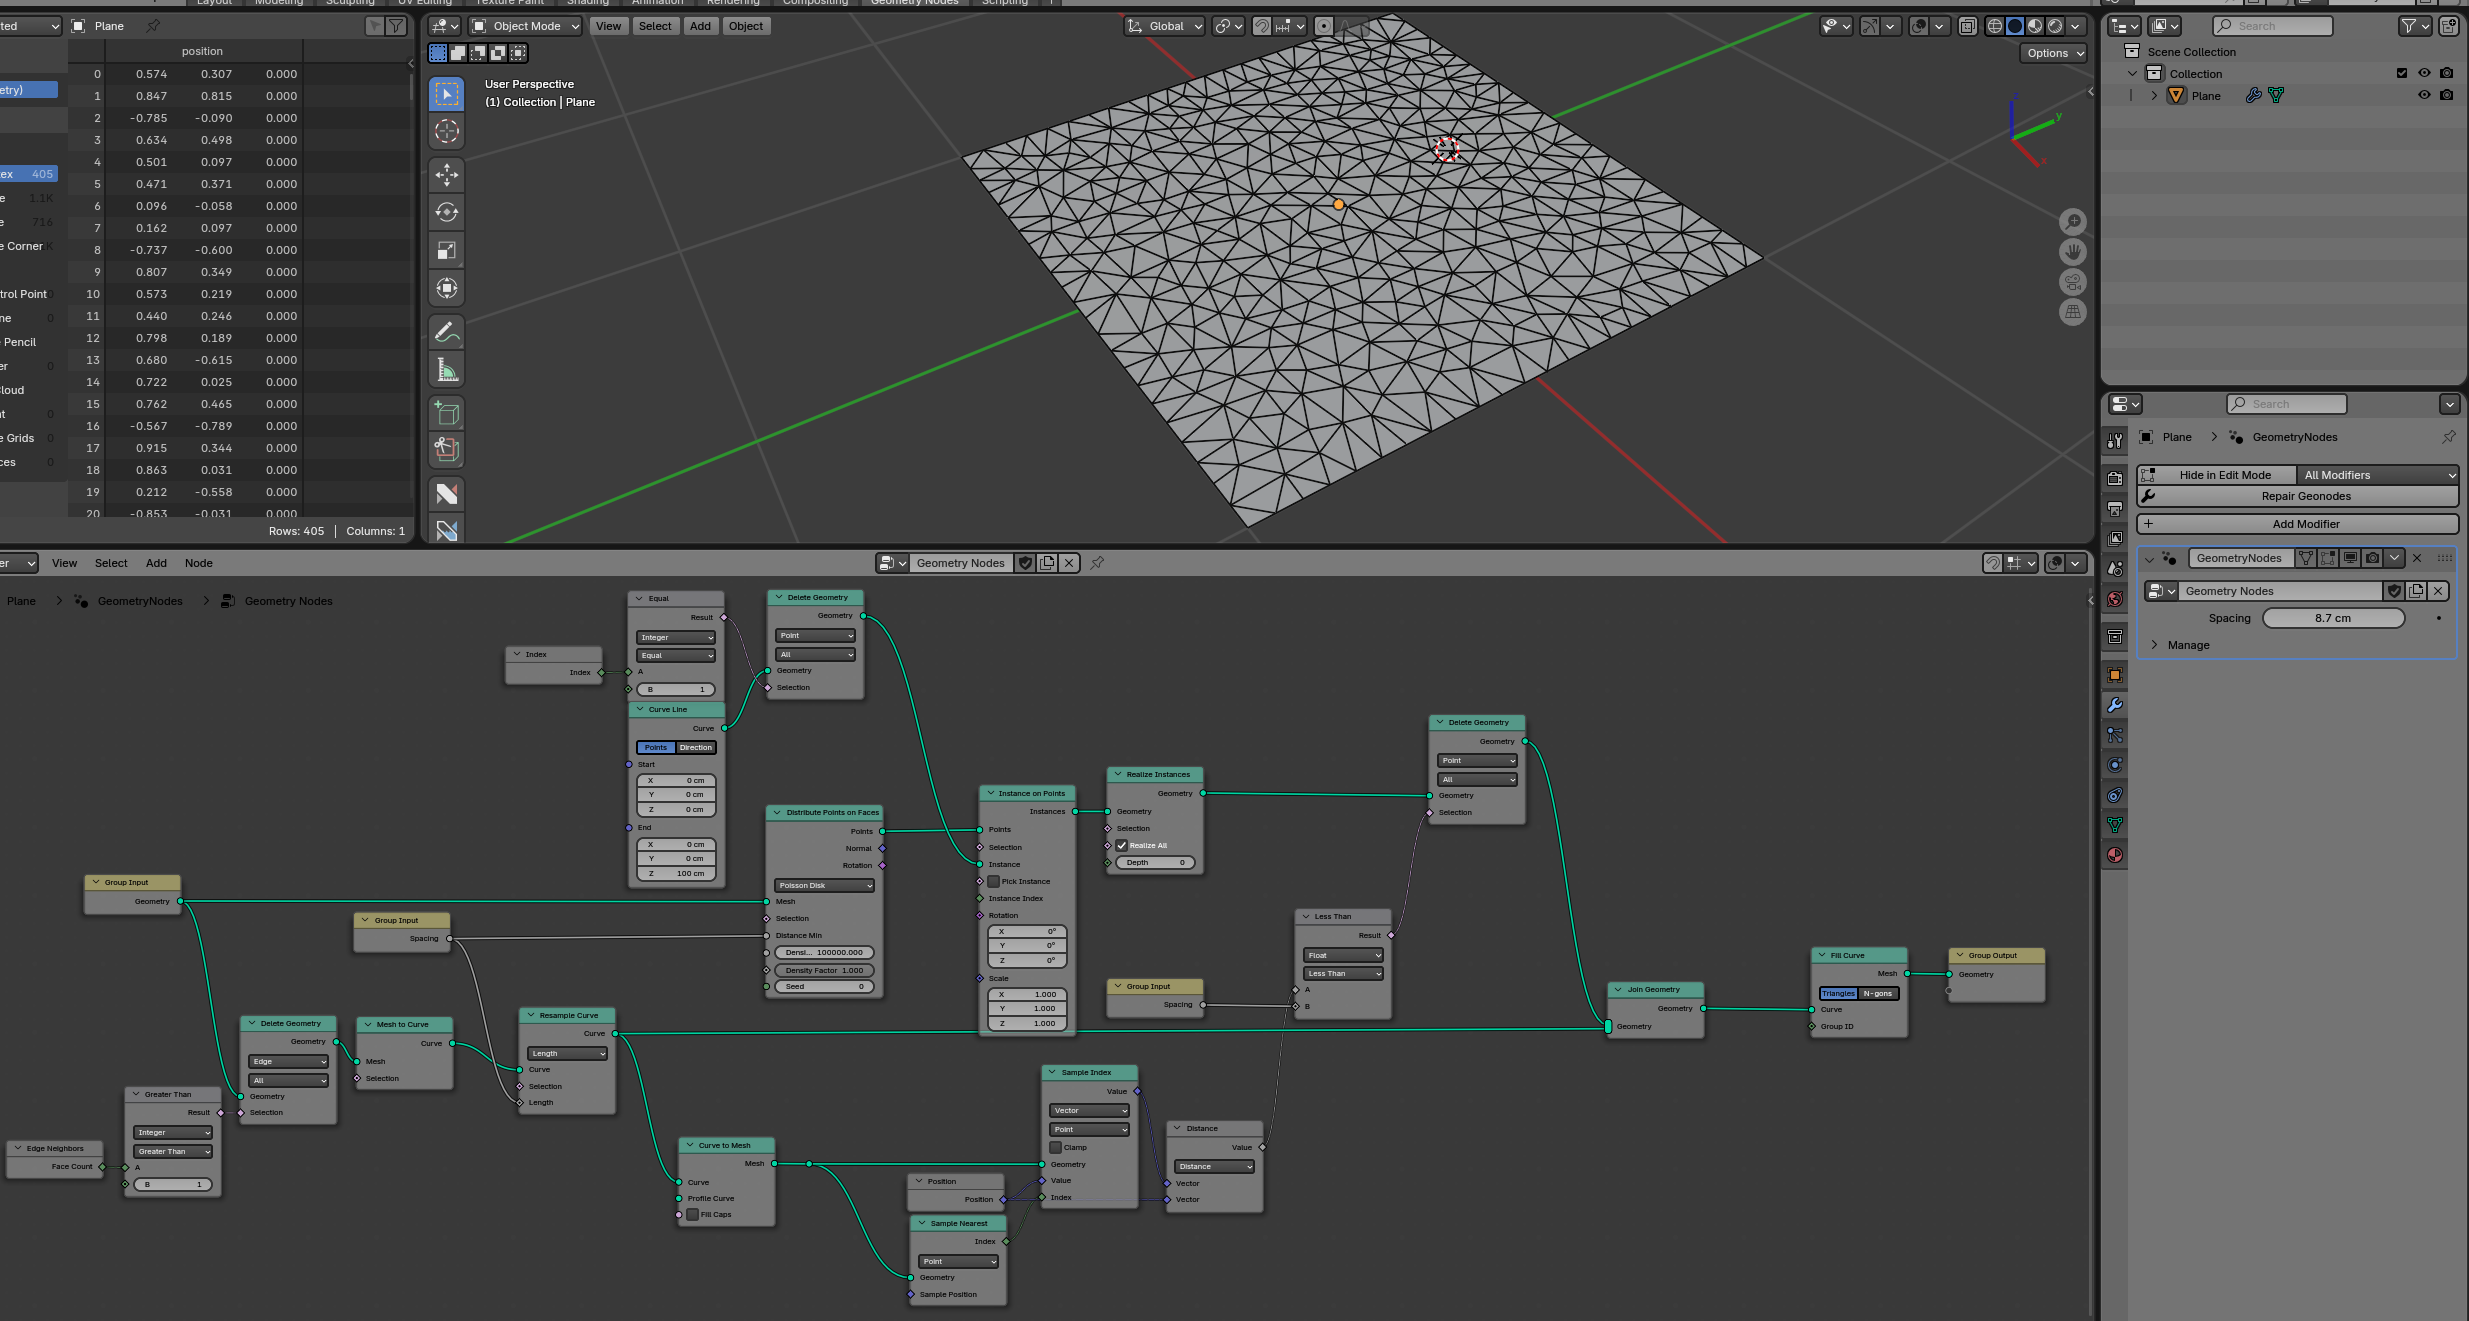The image size is (2469, 1321).
Task: Pin the Geometry Nodes node tree
Action: click(1097, 563)
